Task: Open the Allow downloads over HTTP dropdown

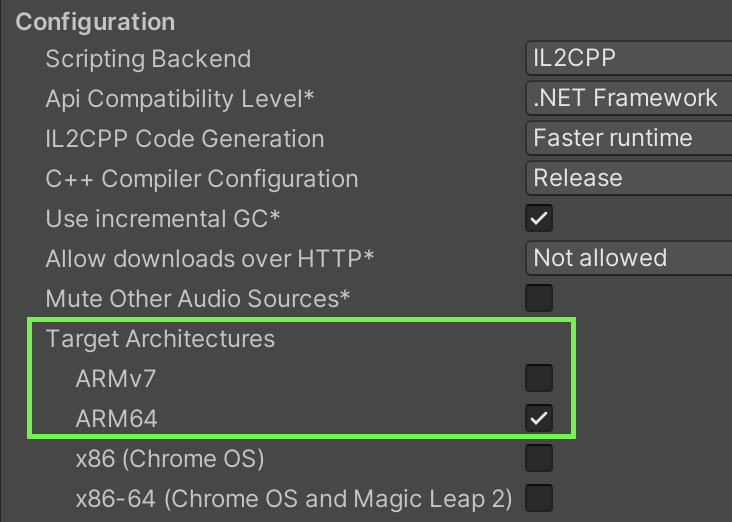Action: pyautogui.click(x=628, y=258)
